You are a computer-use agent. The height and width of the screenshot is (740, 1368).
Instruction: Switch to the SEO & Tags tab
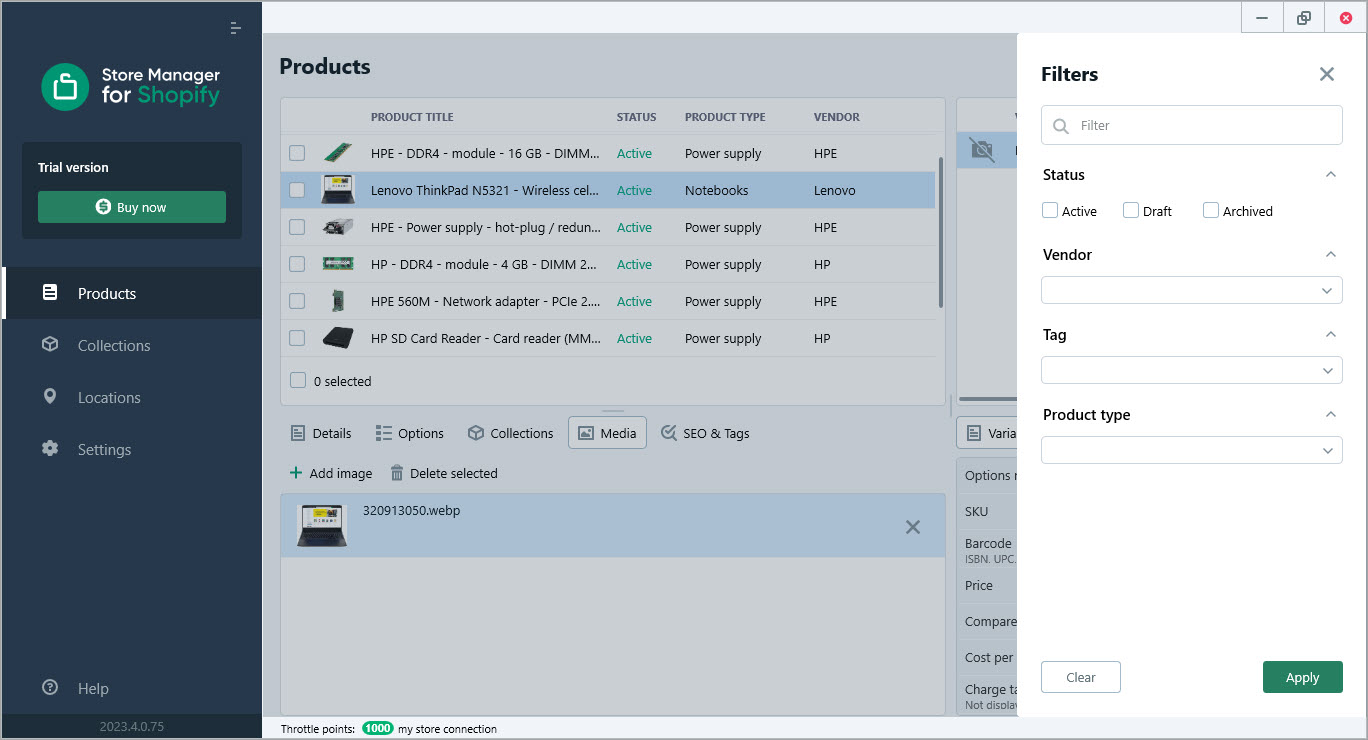click(x=705, y=433)
